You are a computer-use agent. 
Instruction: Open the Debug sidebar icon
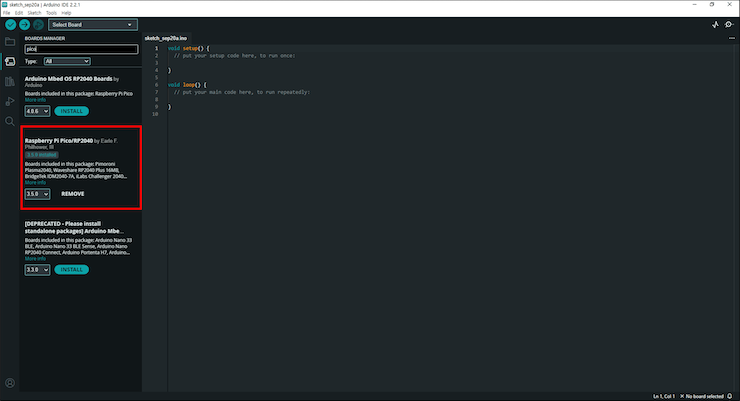tap(10, 101)
